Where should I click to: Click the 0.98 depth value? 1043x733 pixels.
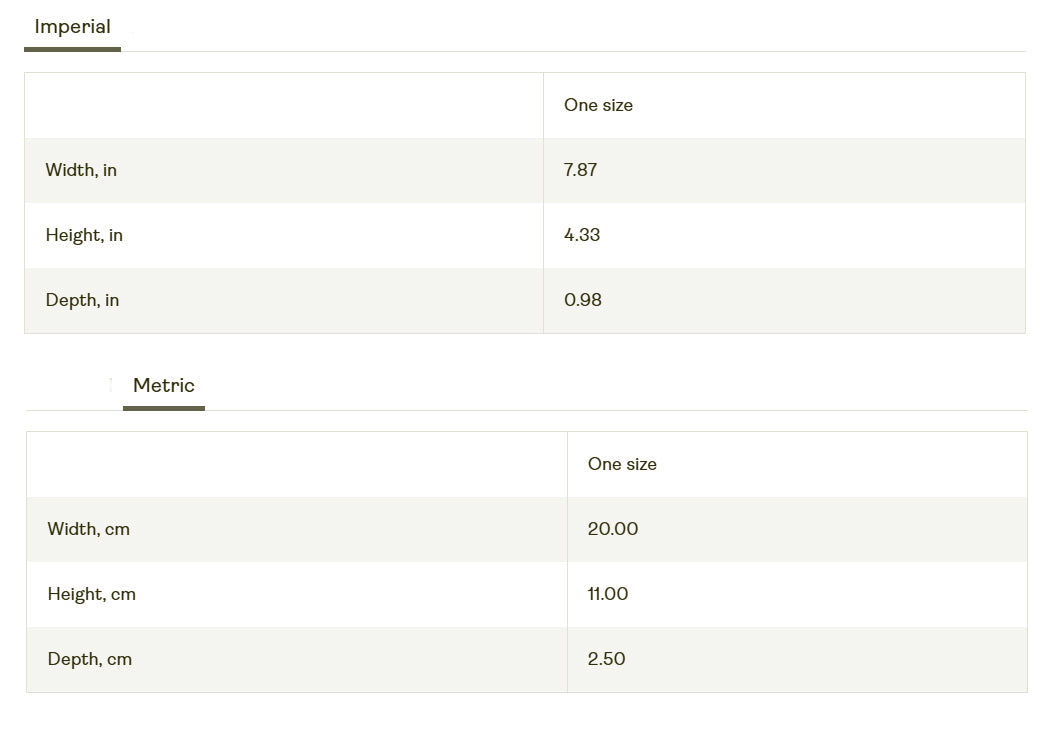pos(583,300)
